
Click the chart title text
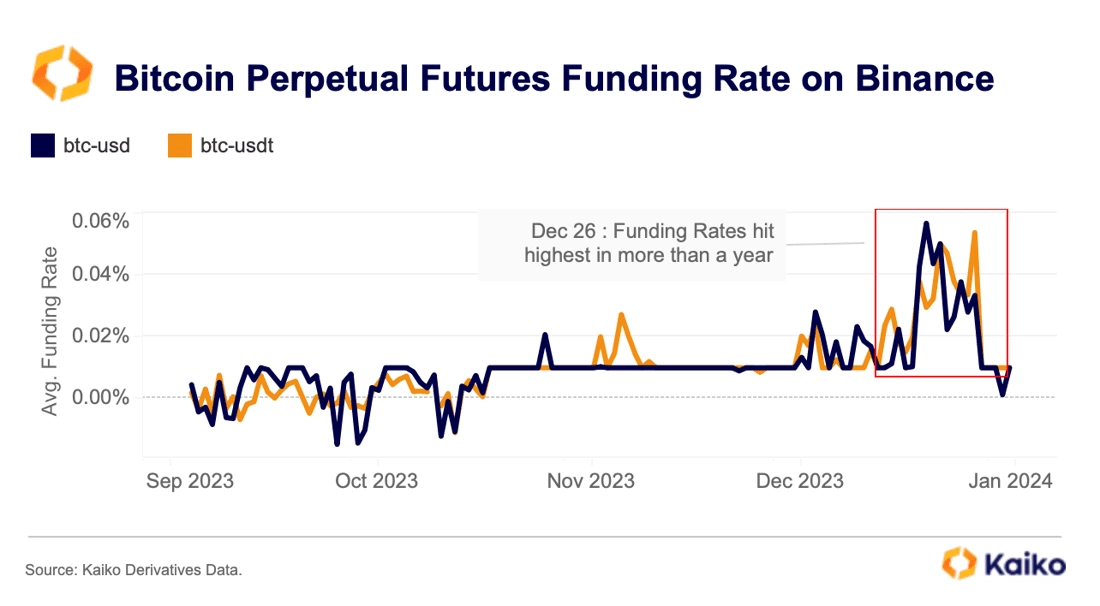tap(554, 78)
